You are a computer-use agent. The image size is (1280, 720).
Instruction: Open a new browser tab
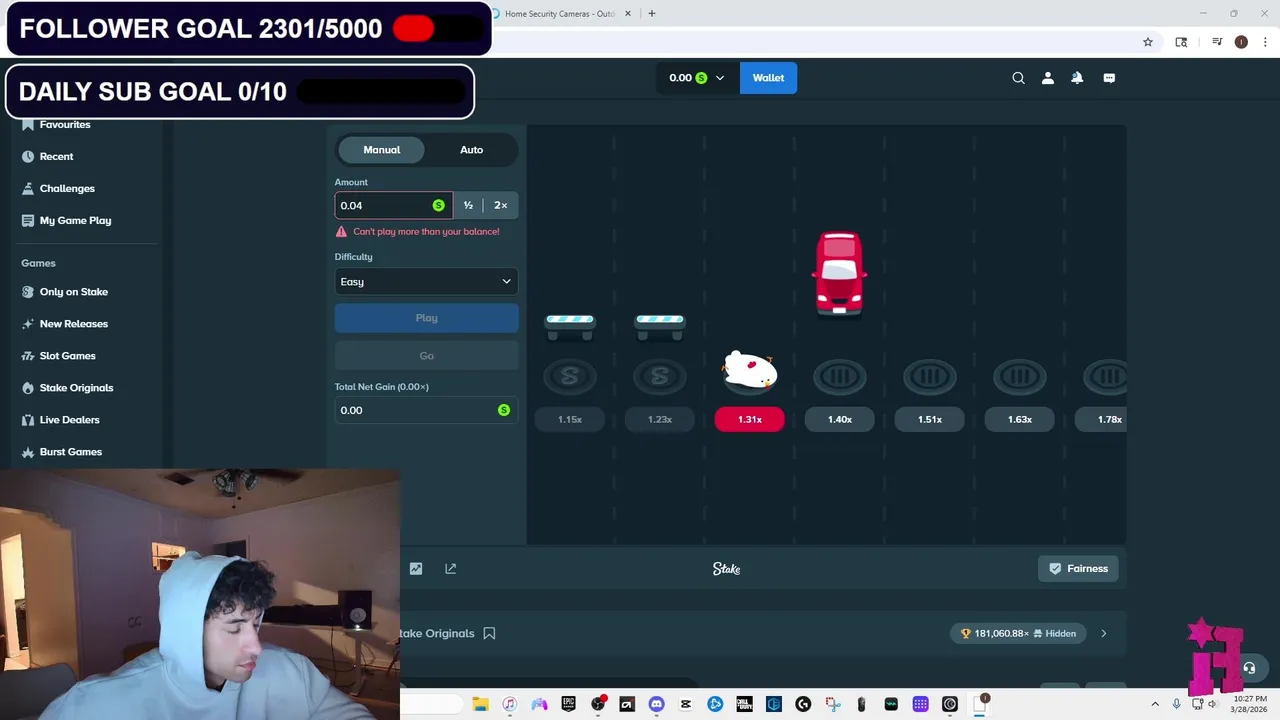pyautogui.click(x=651, y=14)
